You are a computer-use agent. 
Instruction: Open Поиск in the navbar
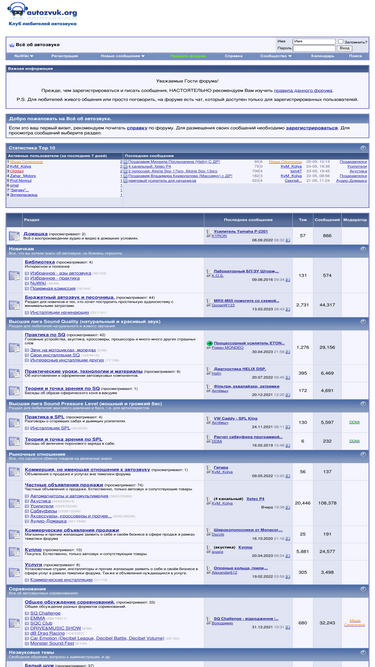click(355, 56)
